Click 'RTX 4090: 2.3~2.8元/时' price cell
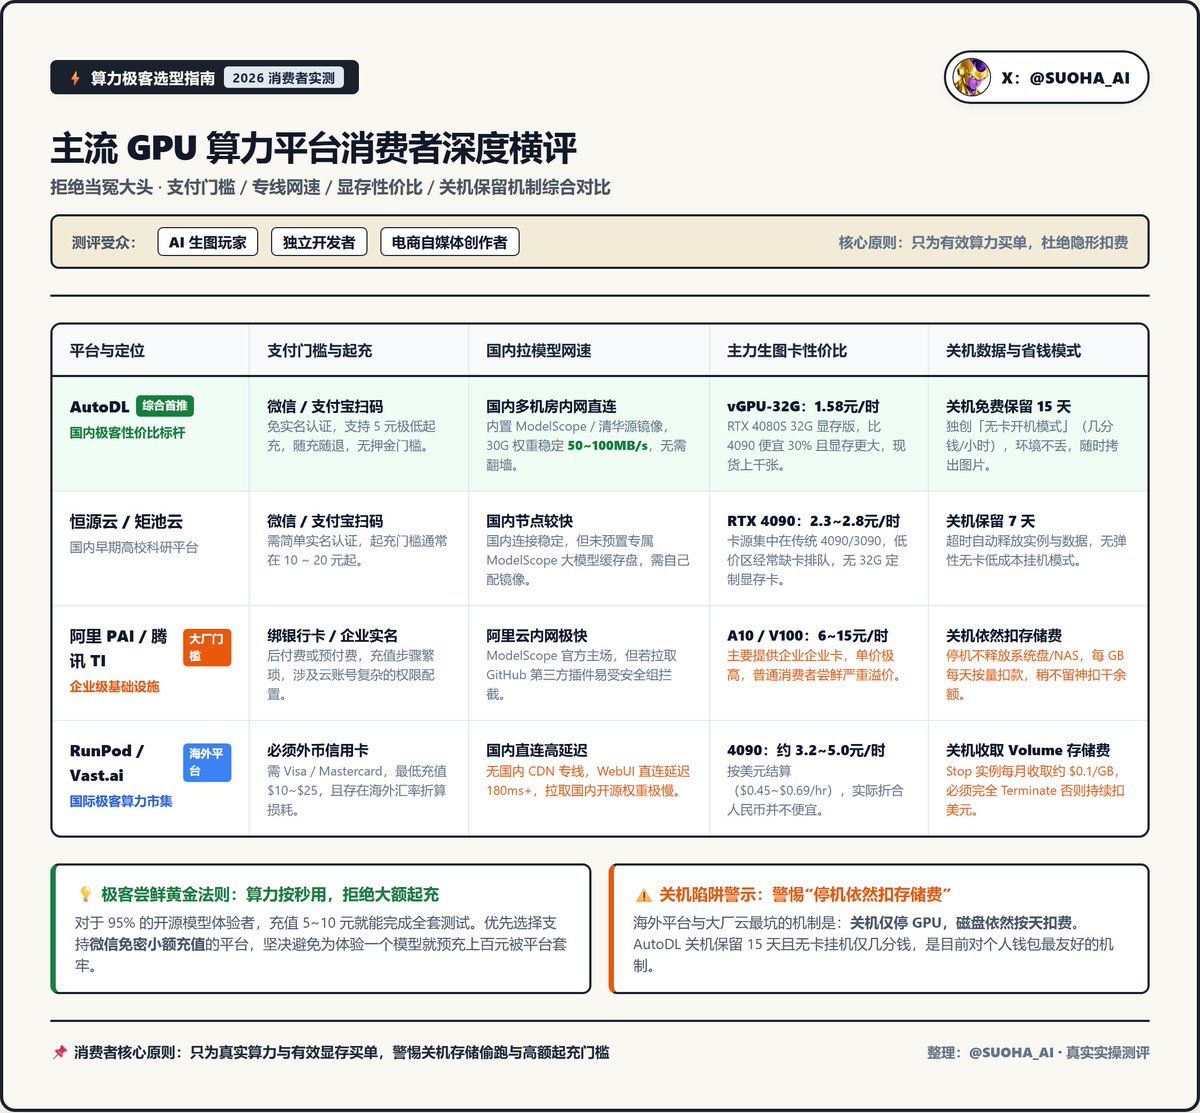 coord(813,521)
